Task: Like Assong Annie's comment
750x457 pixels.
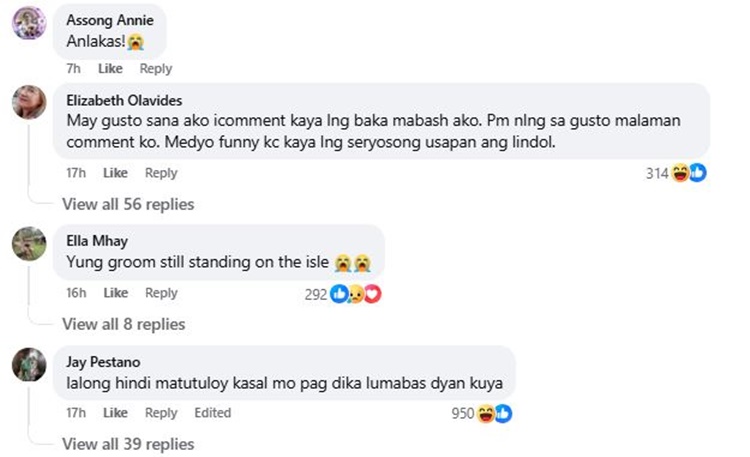Action: 110,69
